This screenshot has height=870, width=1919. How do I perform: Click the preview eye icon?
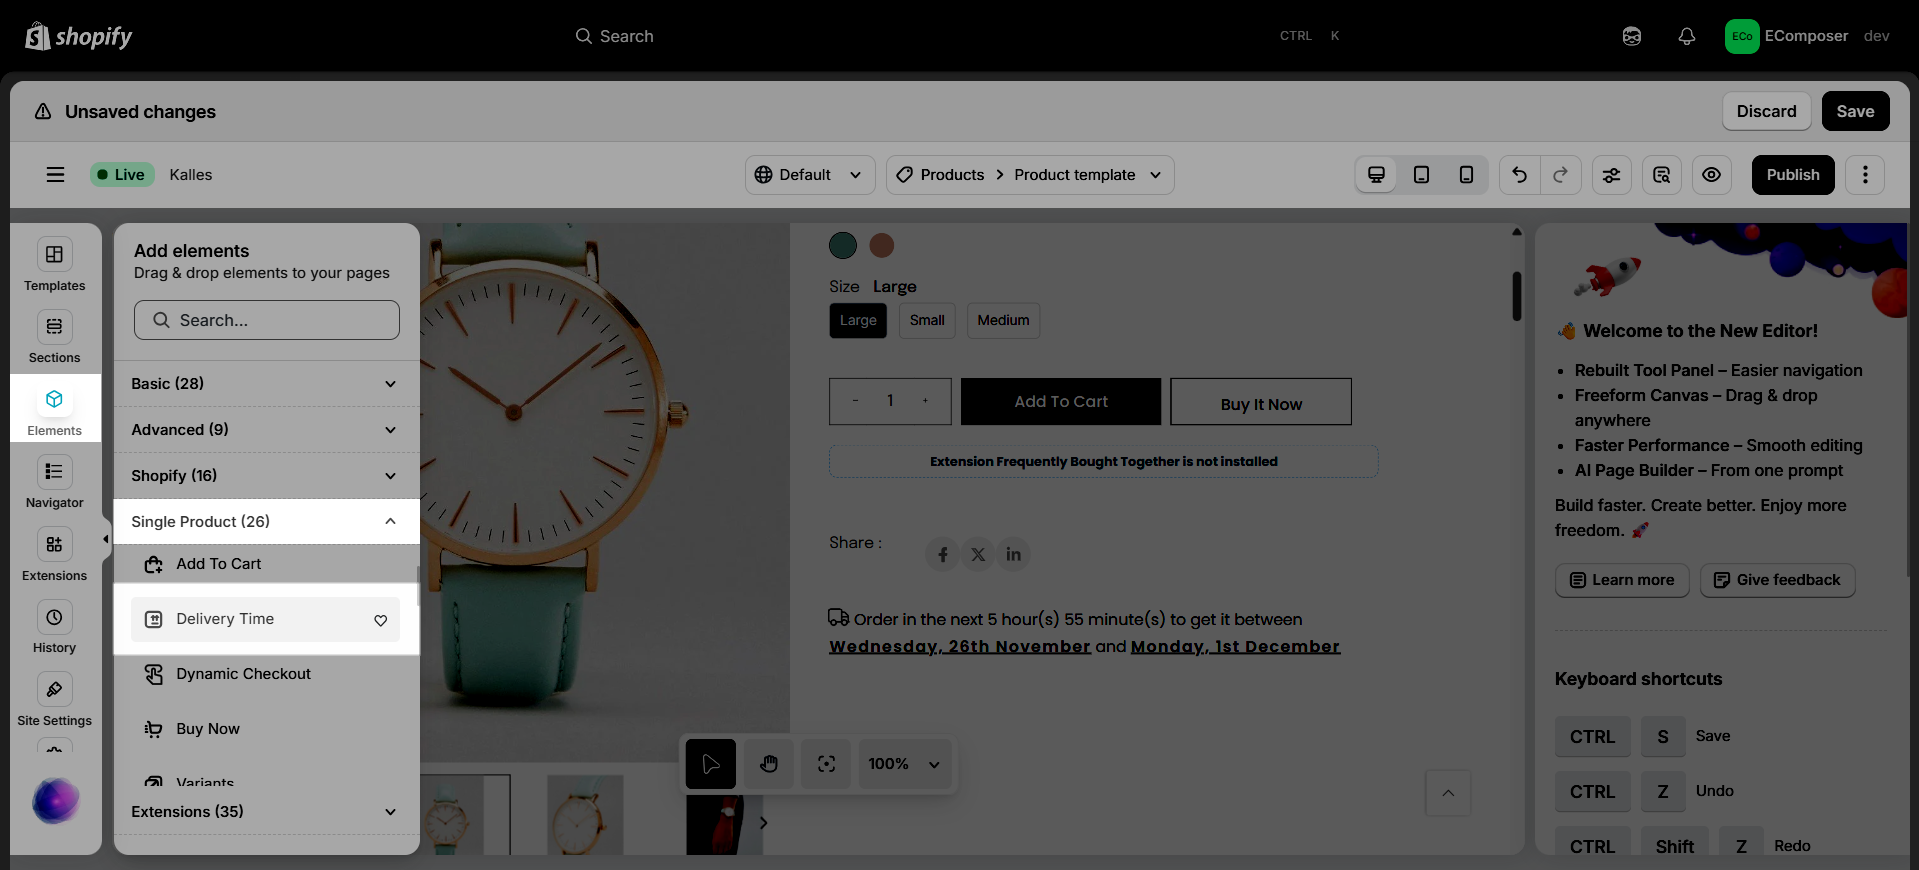coord(1712,175)
